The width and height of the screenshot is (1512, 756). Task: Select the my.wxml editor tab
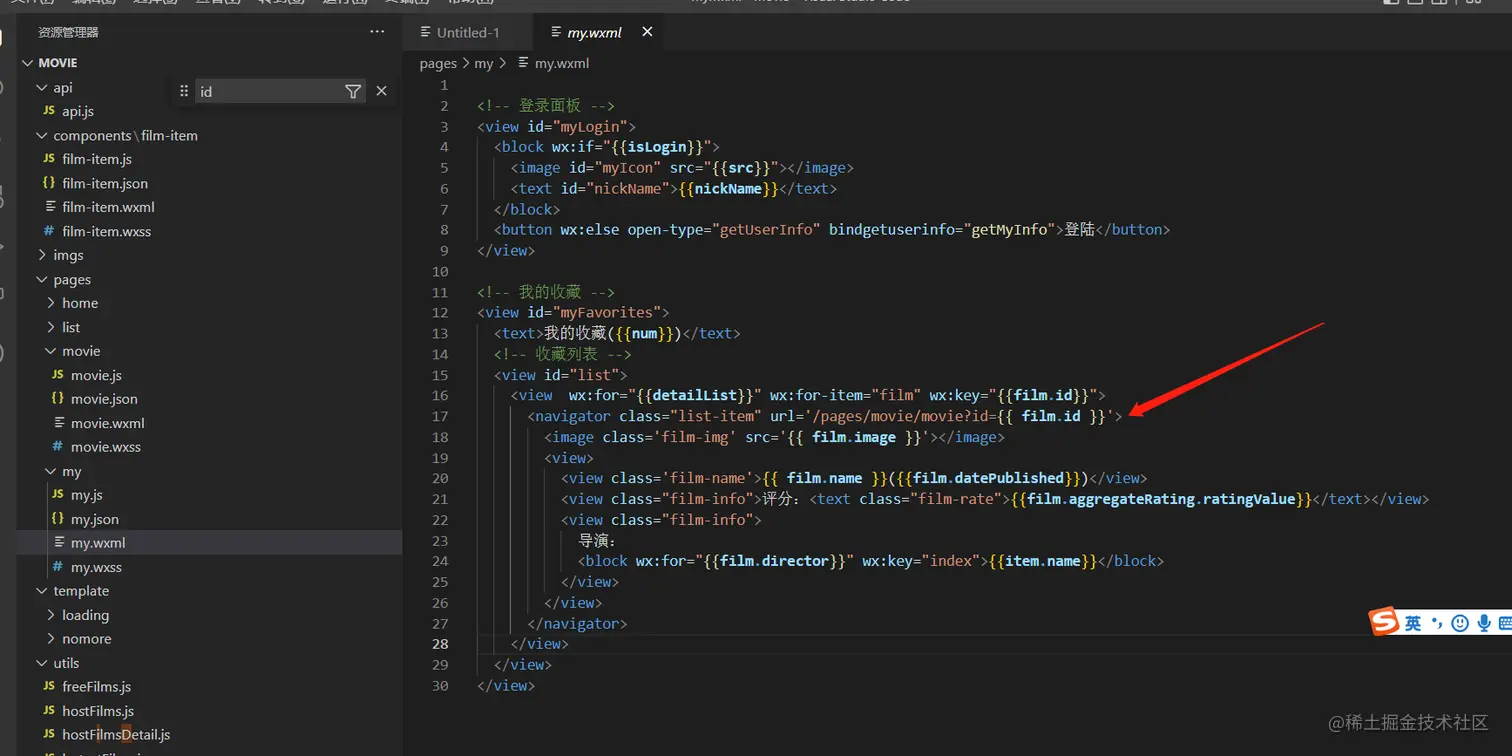click(594, 32)
